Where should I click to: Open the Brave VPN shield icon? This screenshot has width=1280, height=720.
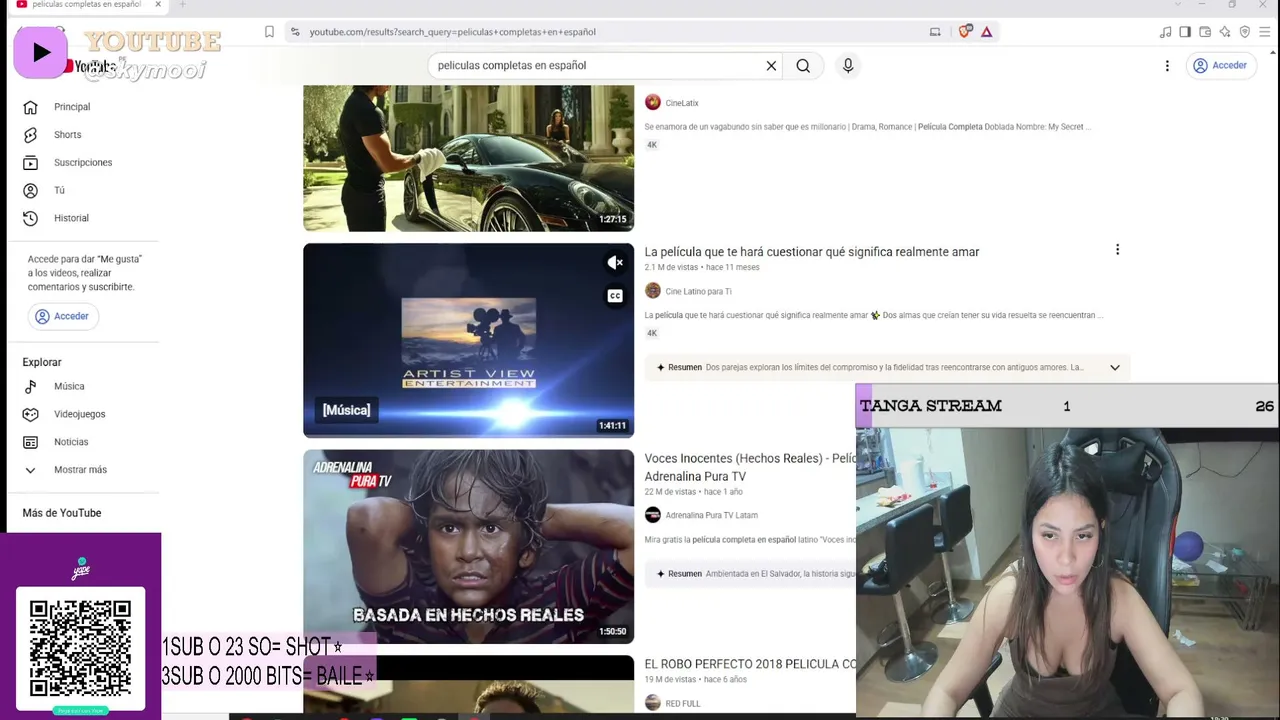click(x=1245, y=32)
